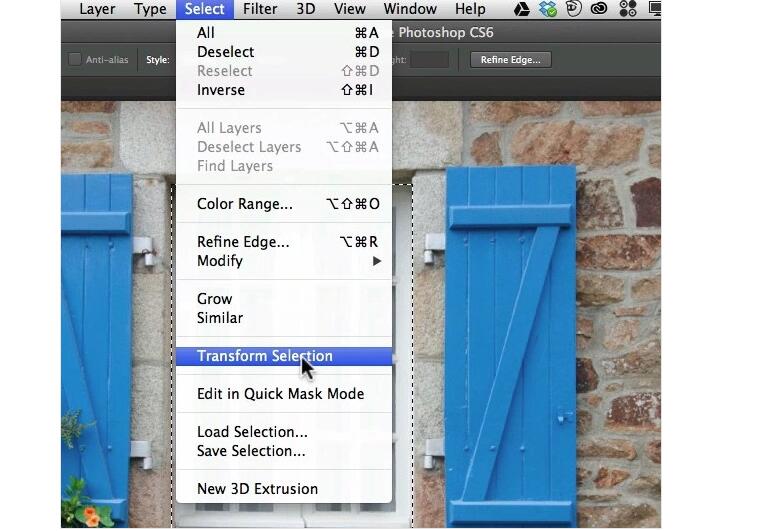Open the Type menu
The width and height of the screenshot is (764, 531).
[x=150, y=9]
